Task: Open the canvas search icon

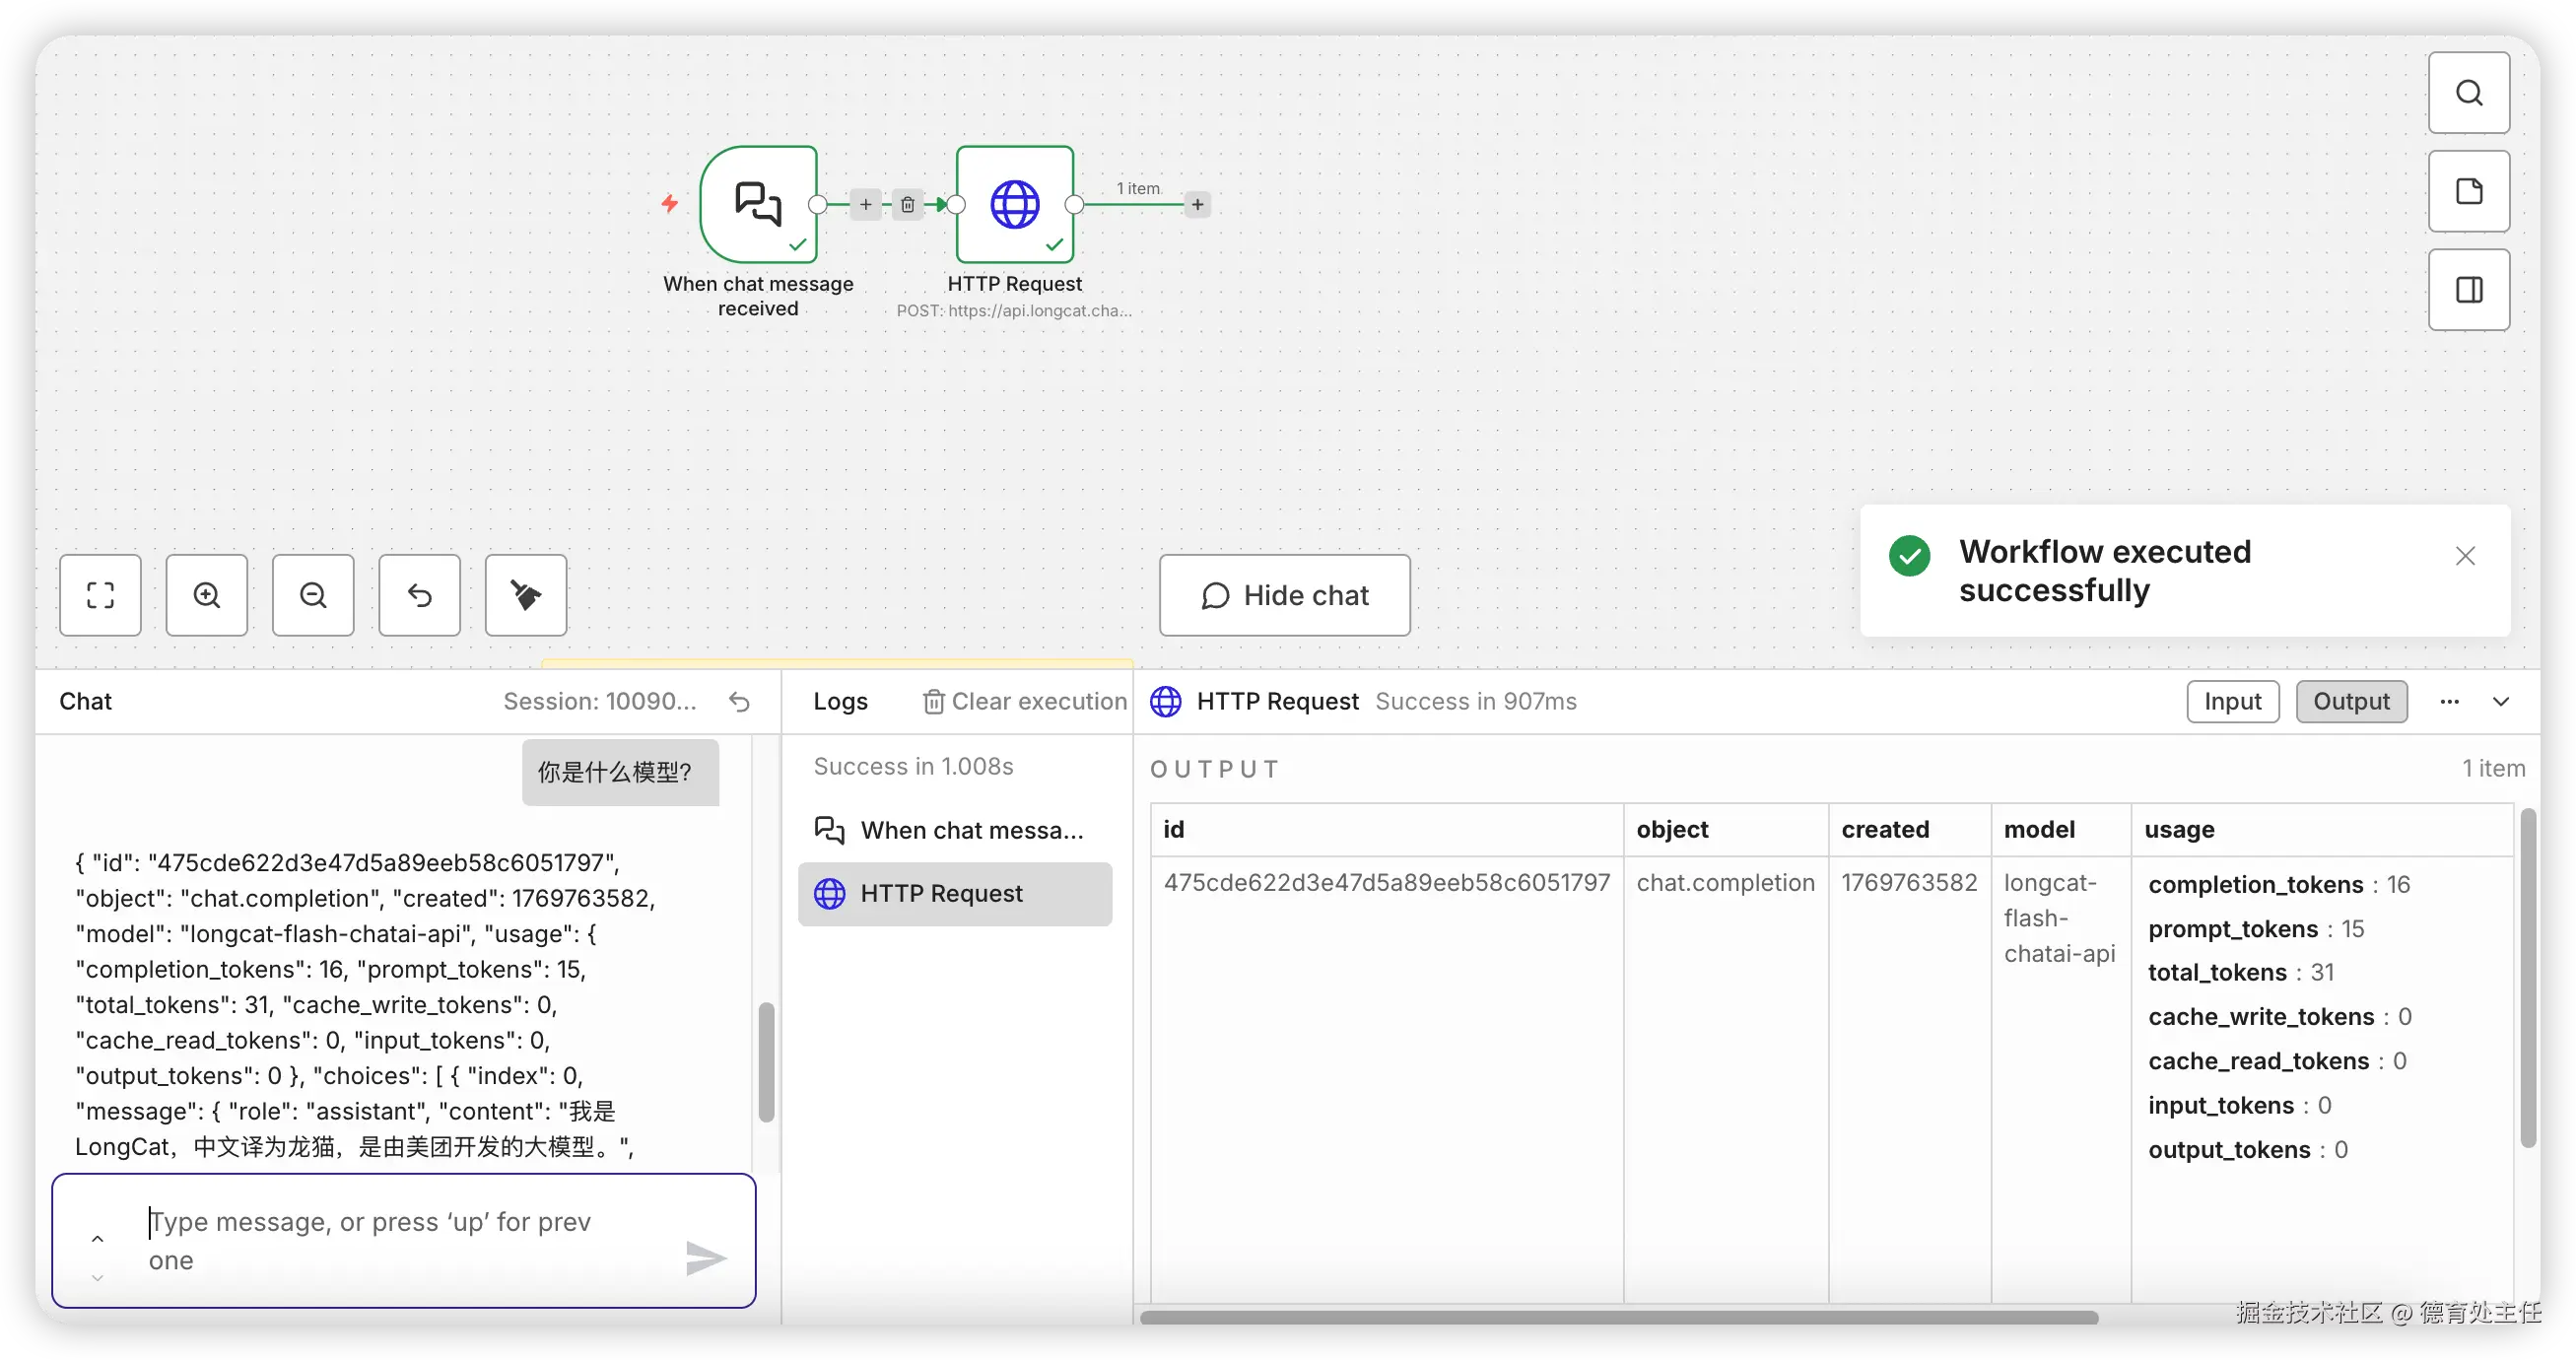Action: click(2469, 93)
